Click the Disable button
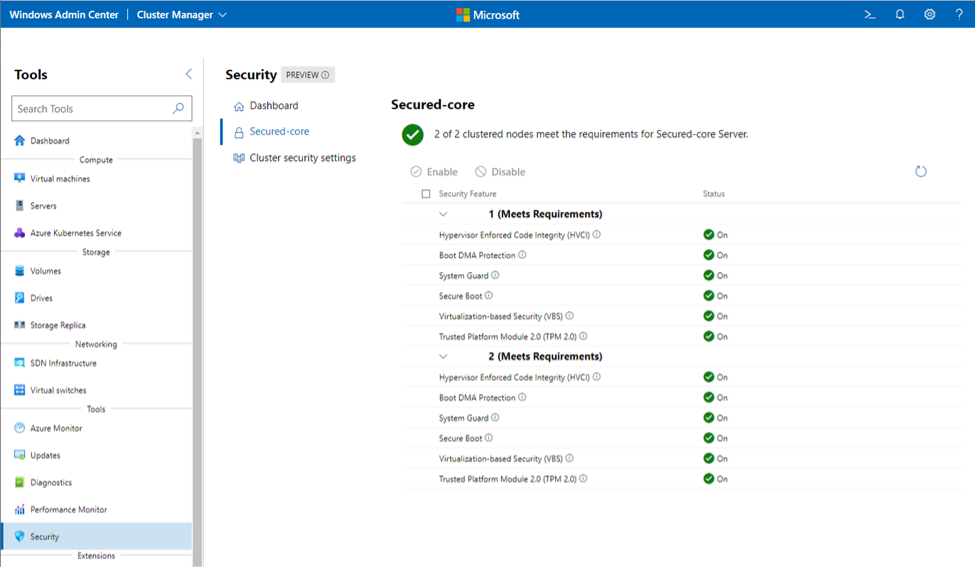 [x=500, y=172]
